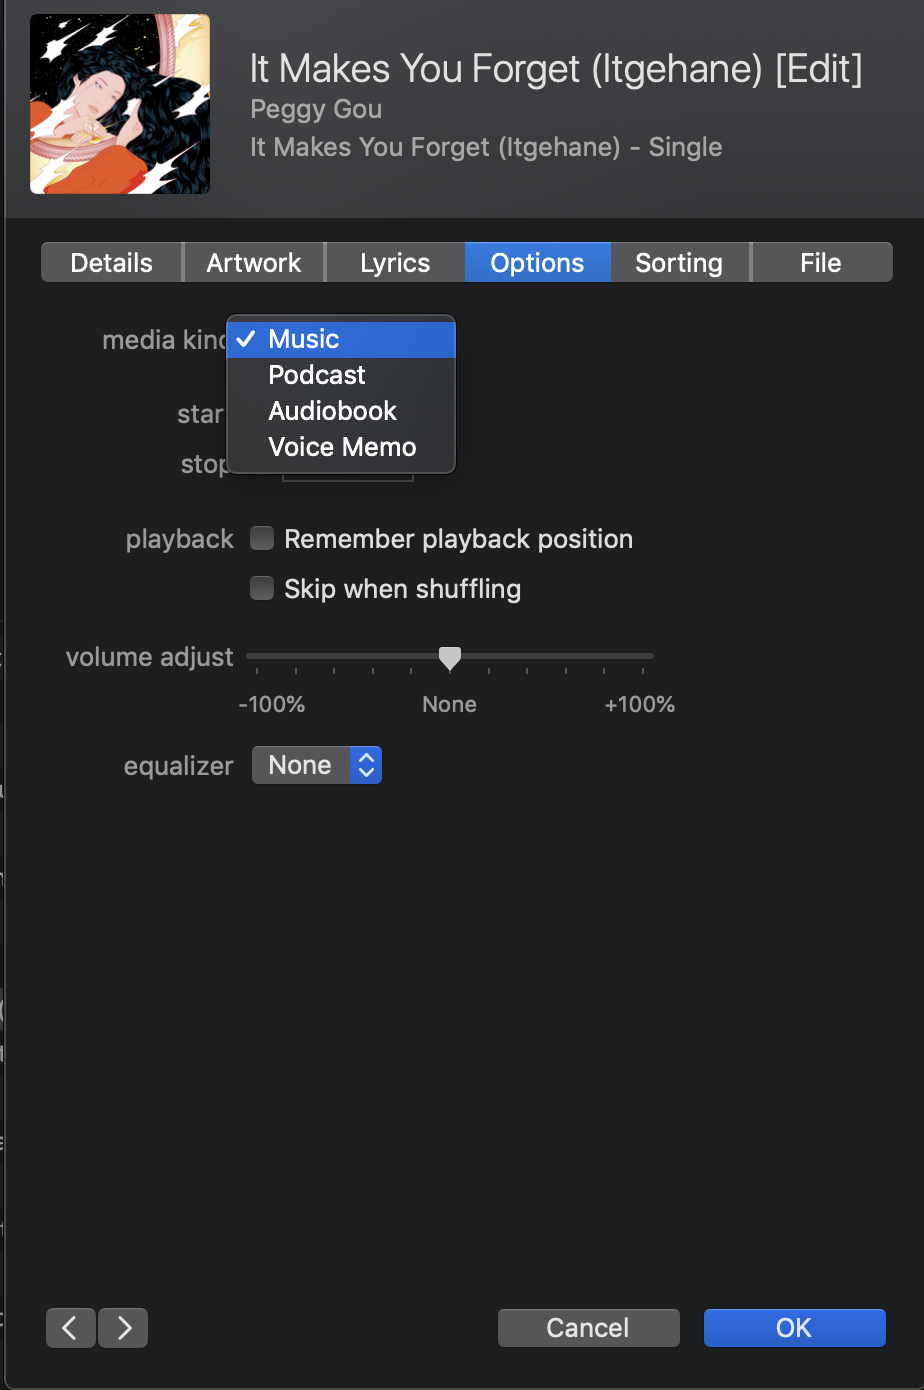Open the Artwork tab
This screenshot has width=924, height=1390.
(x=254, y=263)
